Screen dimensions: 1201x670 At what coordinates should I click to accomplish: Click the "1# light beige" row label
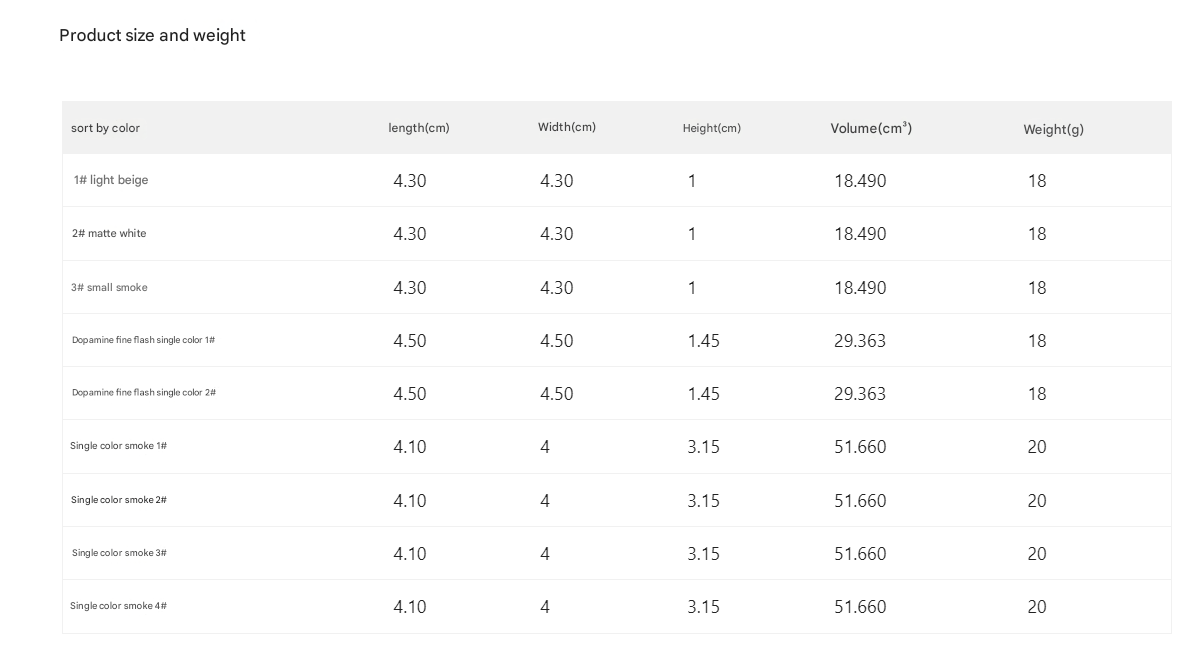coord(111,180)
